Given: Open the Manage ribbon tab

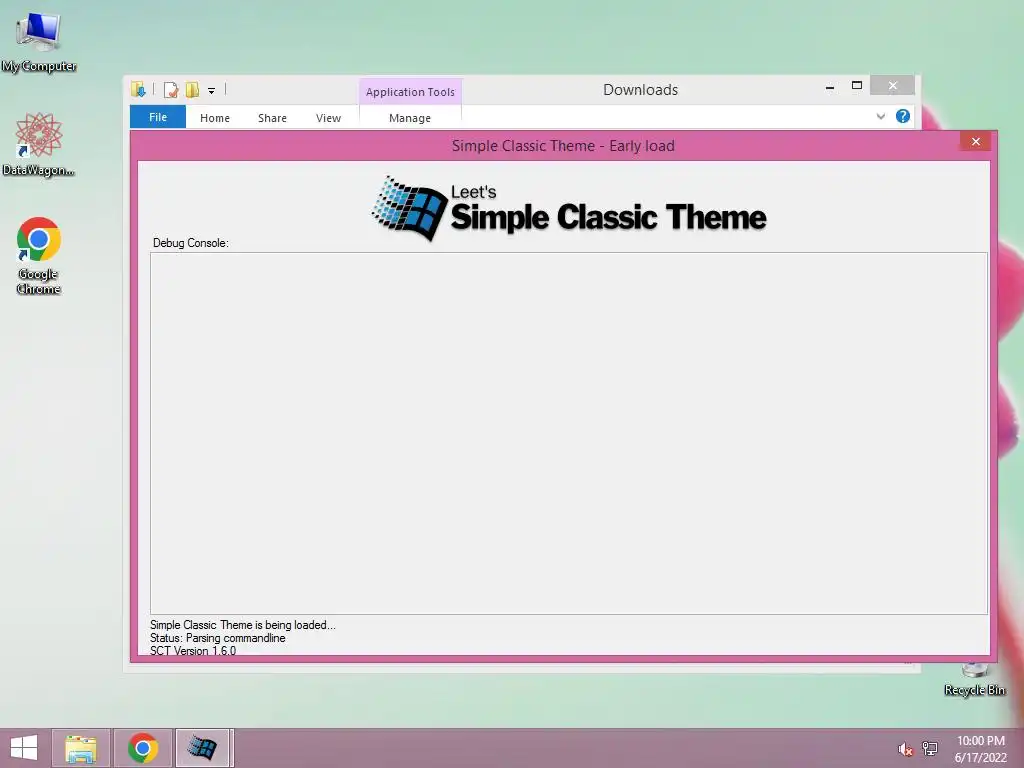Looking at the screenshot, I should coord(410,118).
